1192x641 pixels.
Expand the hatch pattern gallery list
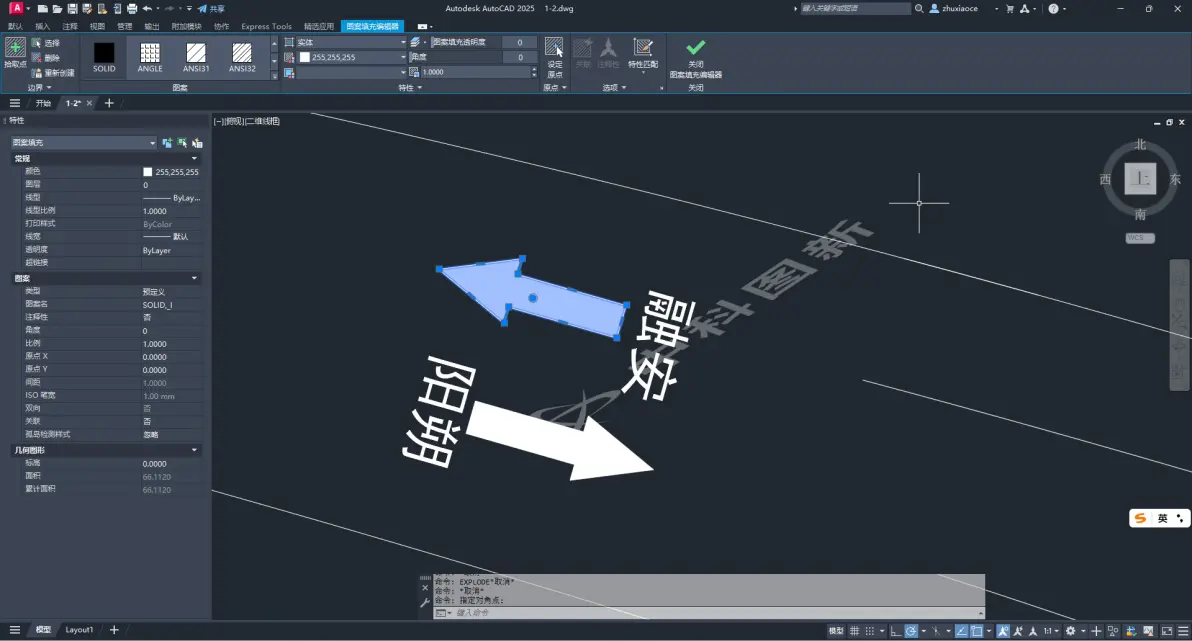click(274, 75)
